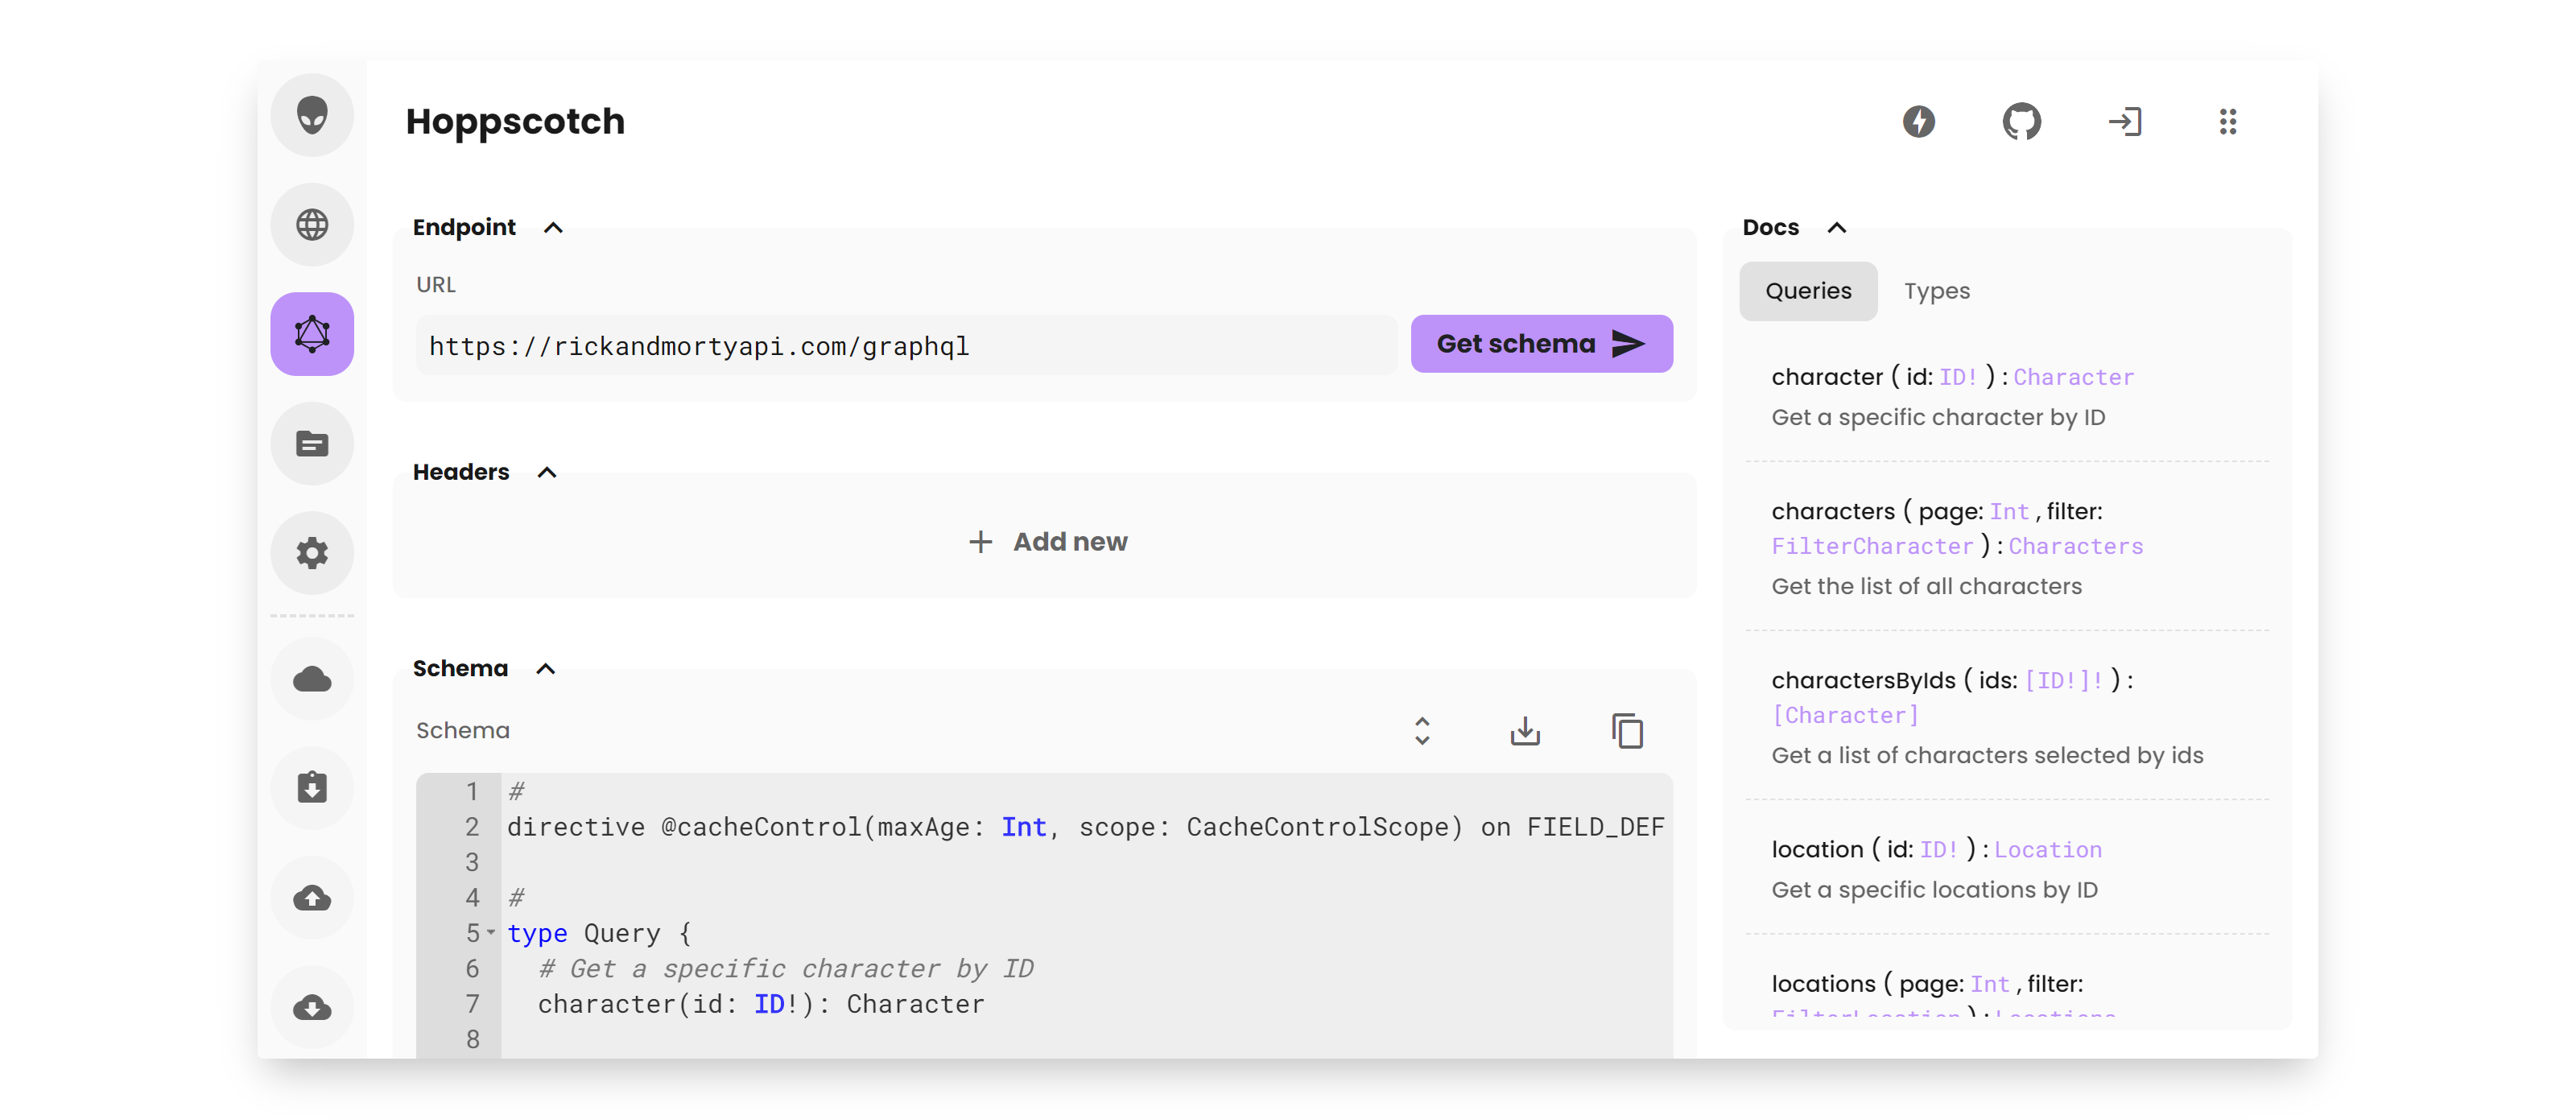Copy schema to clipboard icon
Image resolution: width=2576 pixels, height=1119 pixels.
tap(1627, 731)
